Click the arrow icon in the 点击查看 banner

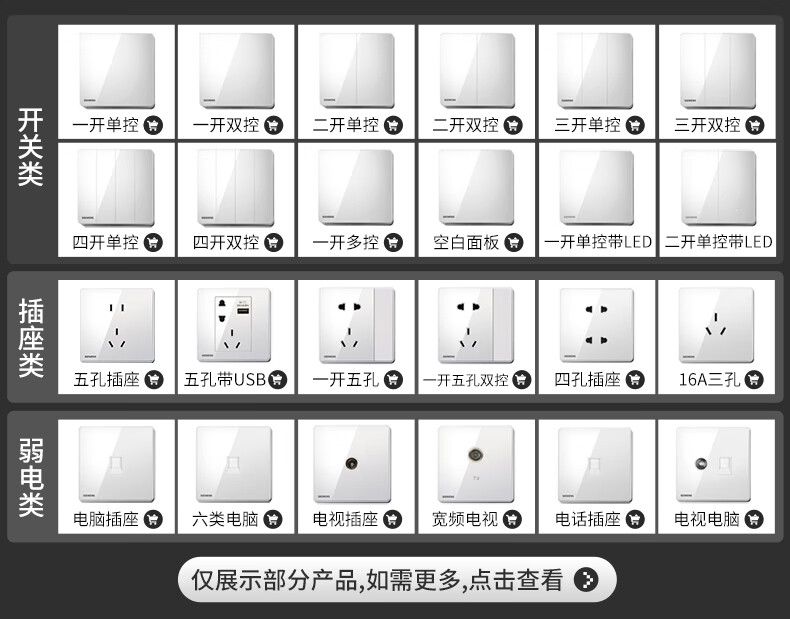[586, 579]
